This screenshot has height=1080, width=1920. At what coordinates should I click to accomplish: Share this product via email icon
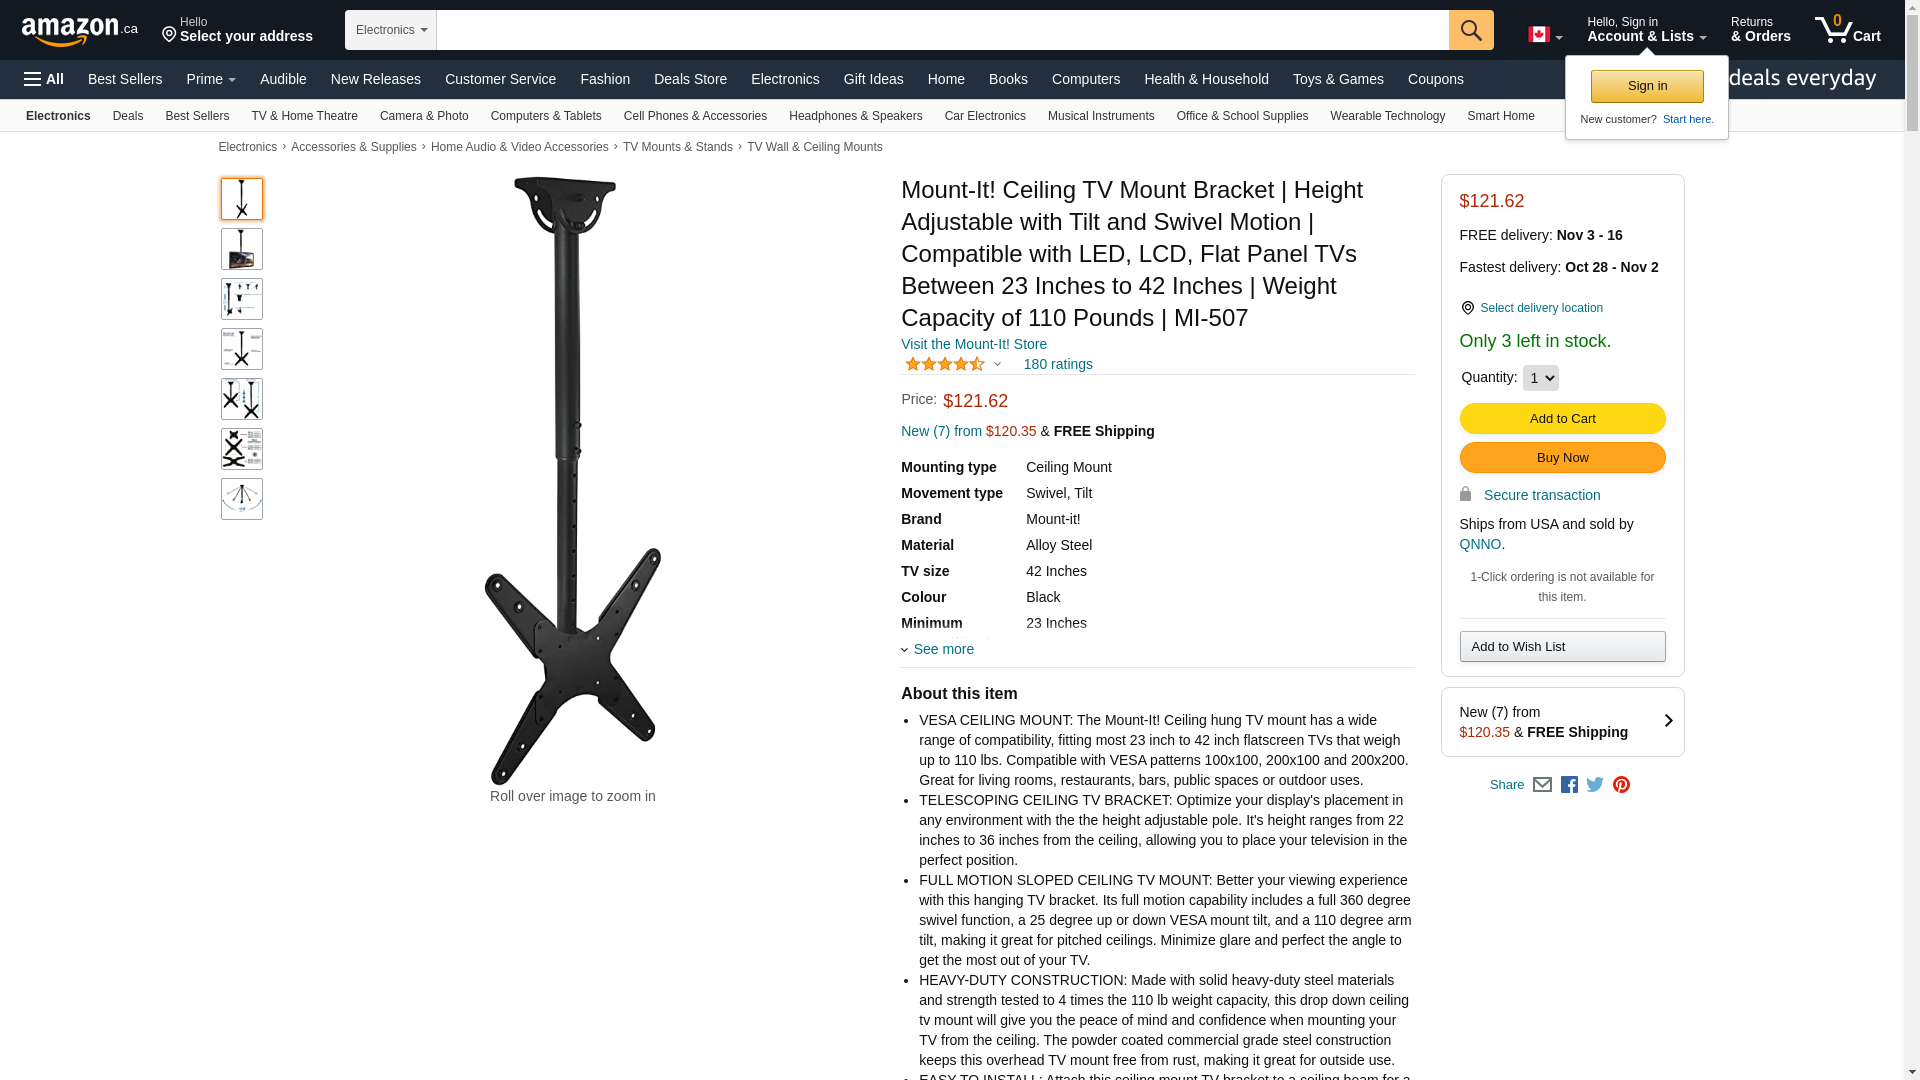pyautogui.click(x=1542, y=785)
